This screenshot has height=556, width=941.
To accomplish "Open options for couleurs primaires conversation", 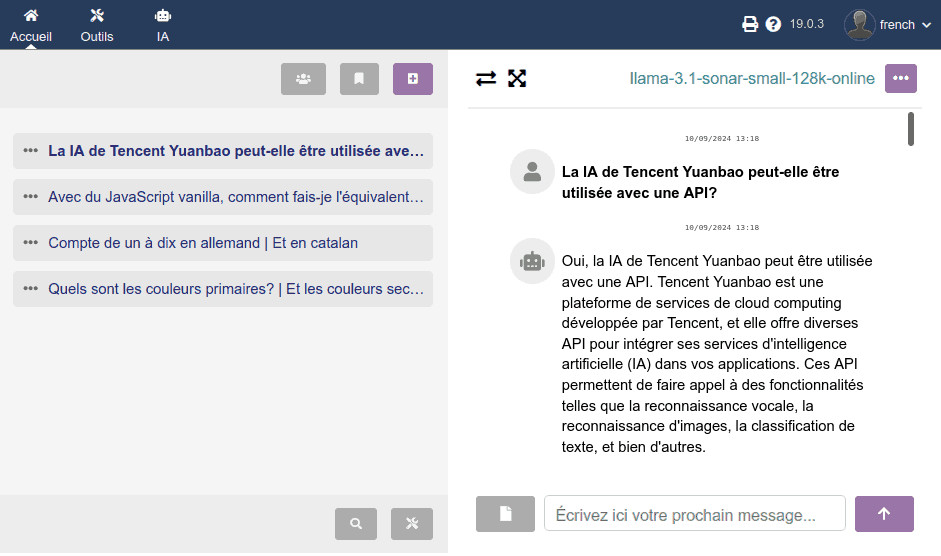I will tap(31, 289).
